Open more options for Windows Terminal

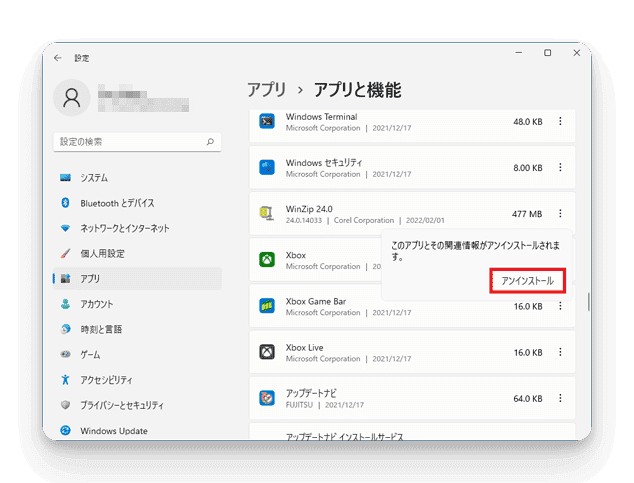pos(560,121)
